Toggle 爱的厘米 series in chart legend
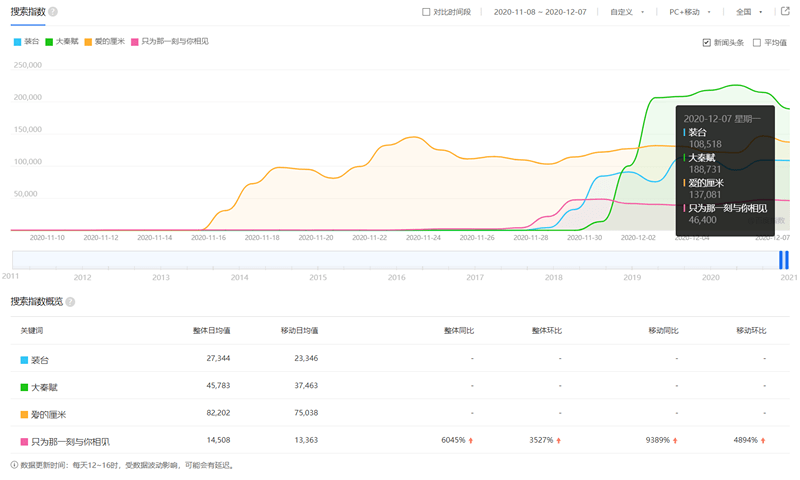The height and width of the screenshot is (480, 800). [x=105, y=42]
